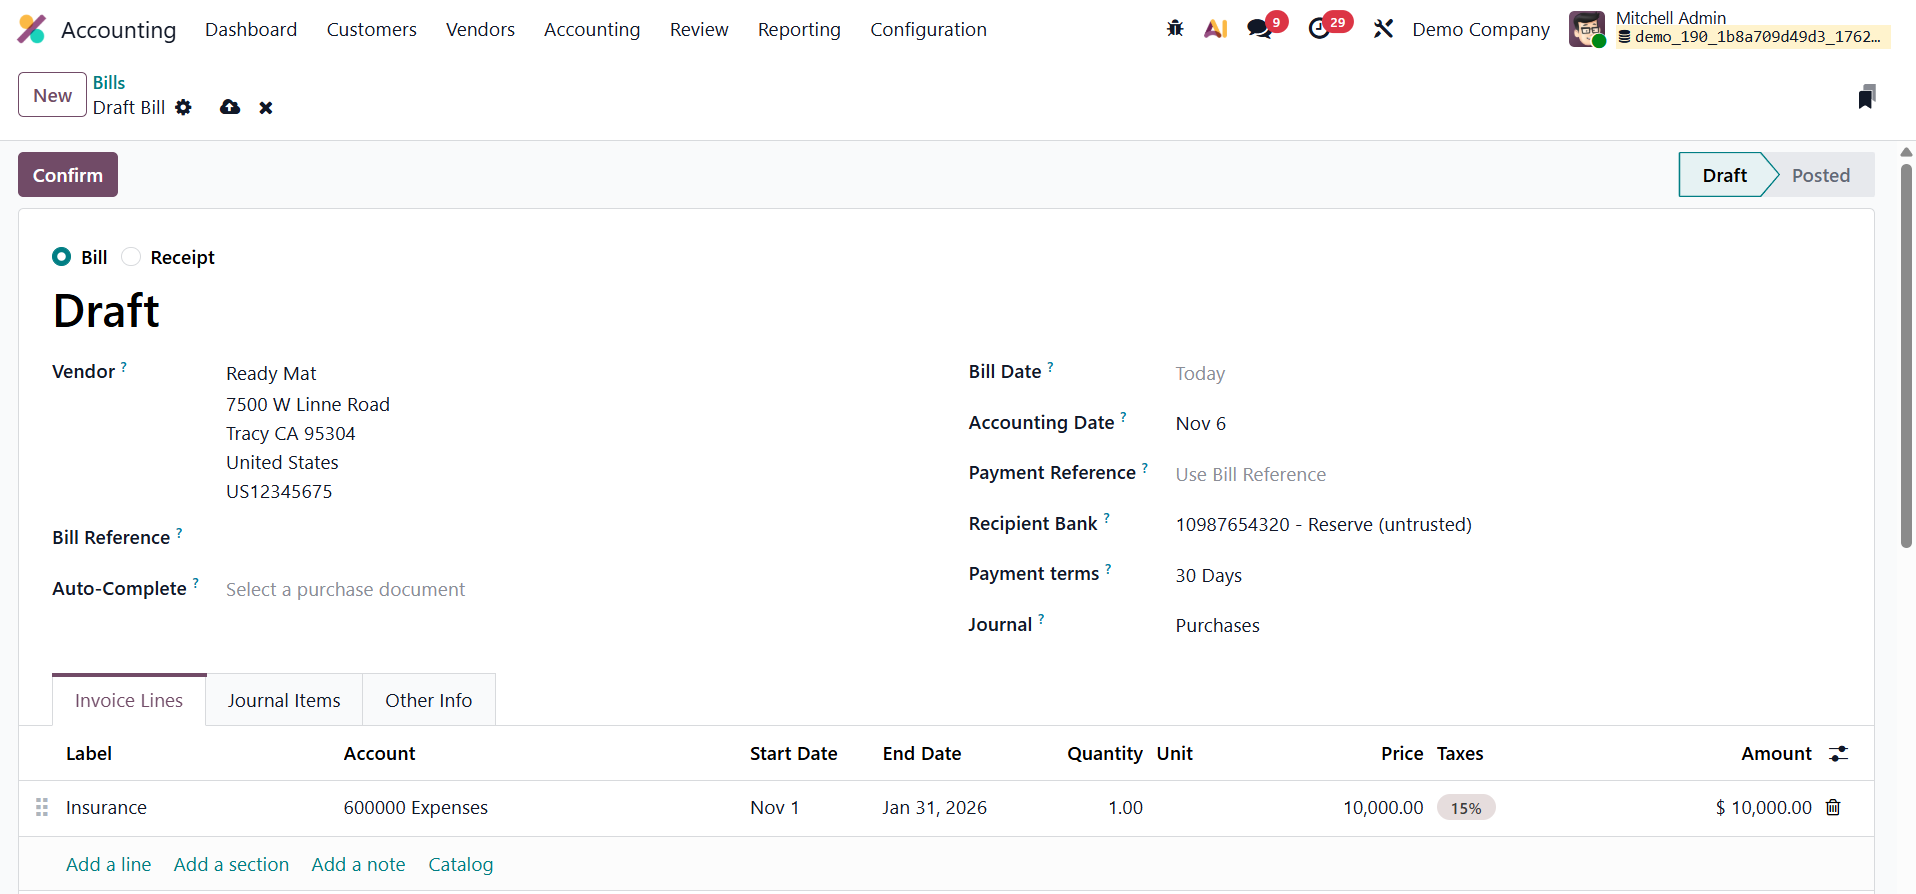The height and width of the screenshot is (894, 1916).
Task: Click the gear icon beside Draft Bill
Action: (183, 107)
